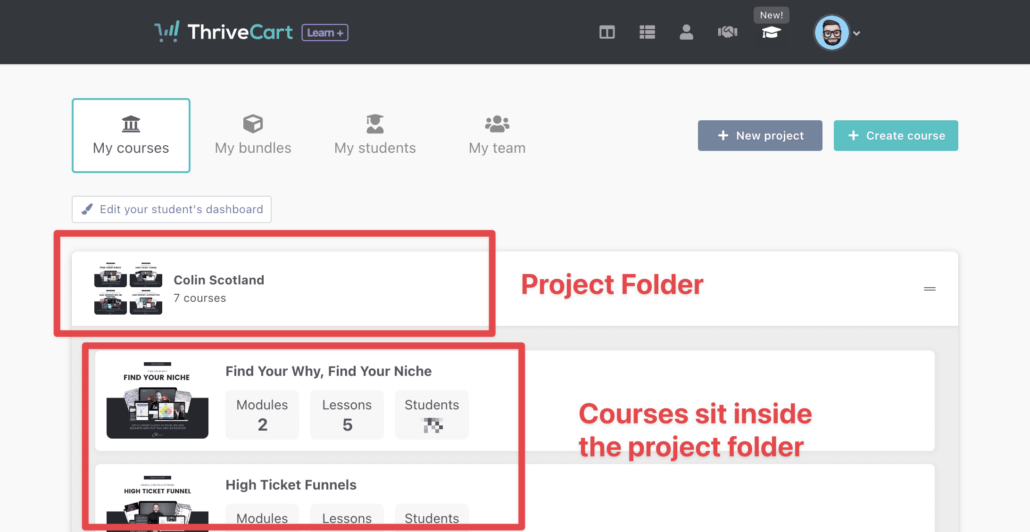Click the profile avatar picture
The height and width of the screenshot is (532, 1030).
point(832,33)
